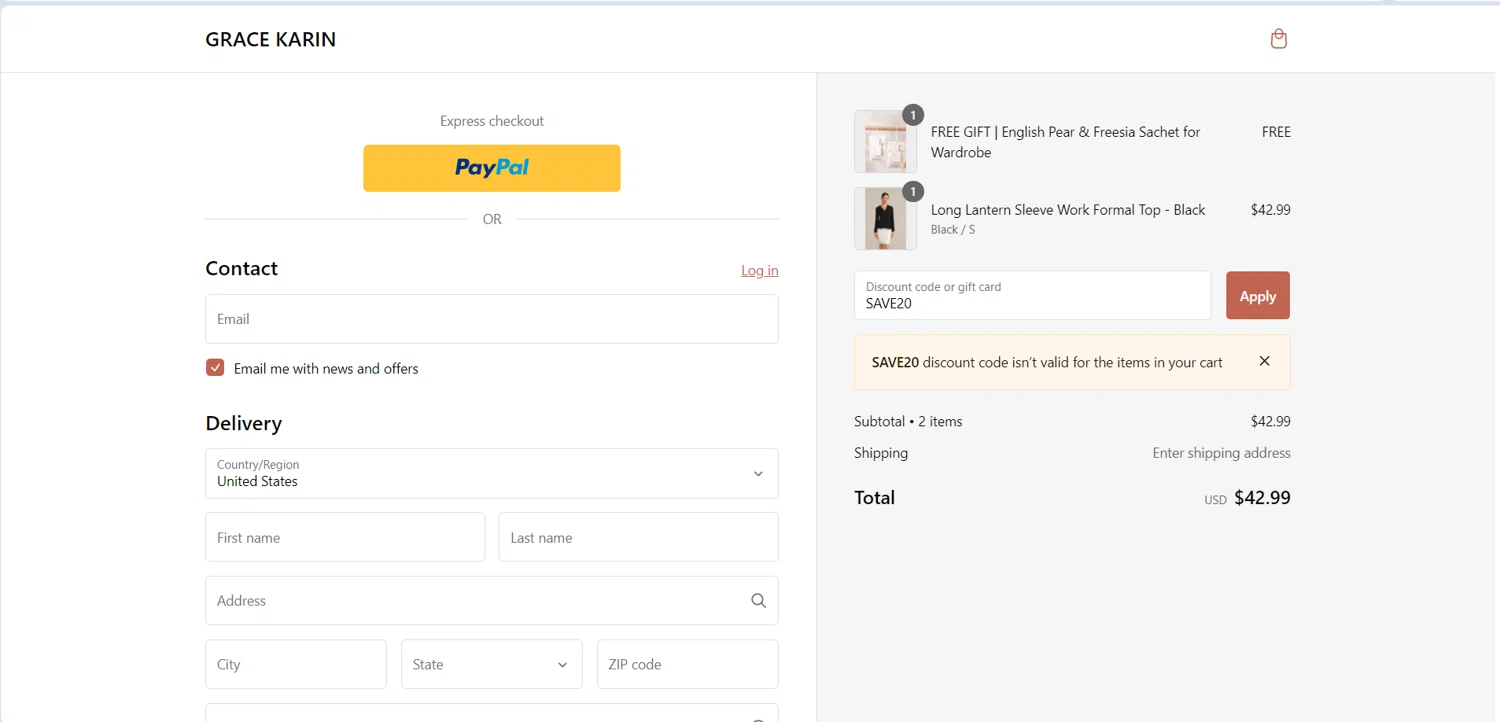The width and height of the screenshot is (1500, 722).
Task: Click the Enter shipping address text
Action: tap(1221, 453)
